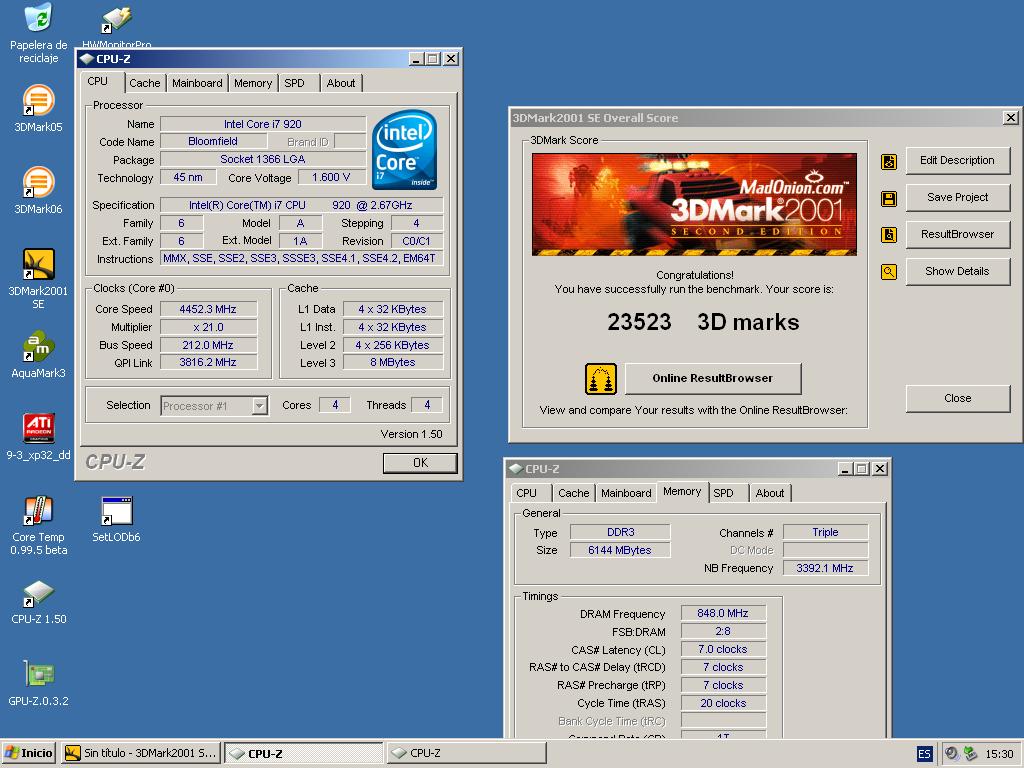Click Close in the 3DMark2001 score dialog
1024x768 pixels.
tap(957, 398)
